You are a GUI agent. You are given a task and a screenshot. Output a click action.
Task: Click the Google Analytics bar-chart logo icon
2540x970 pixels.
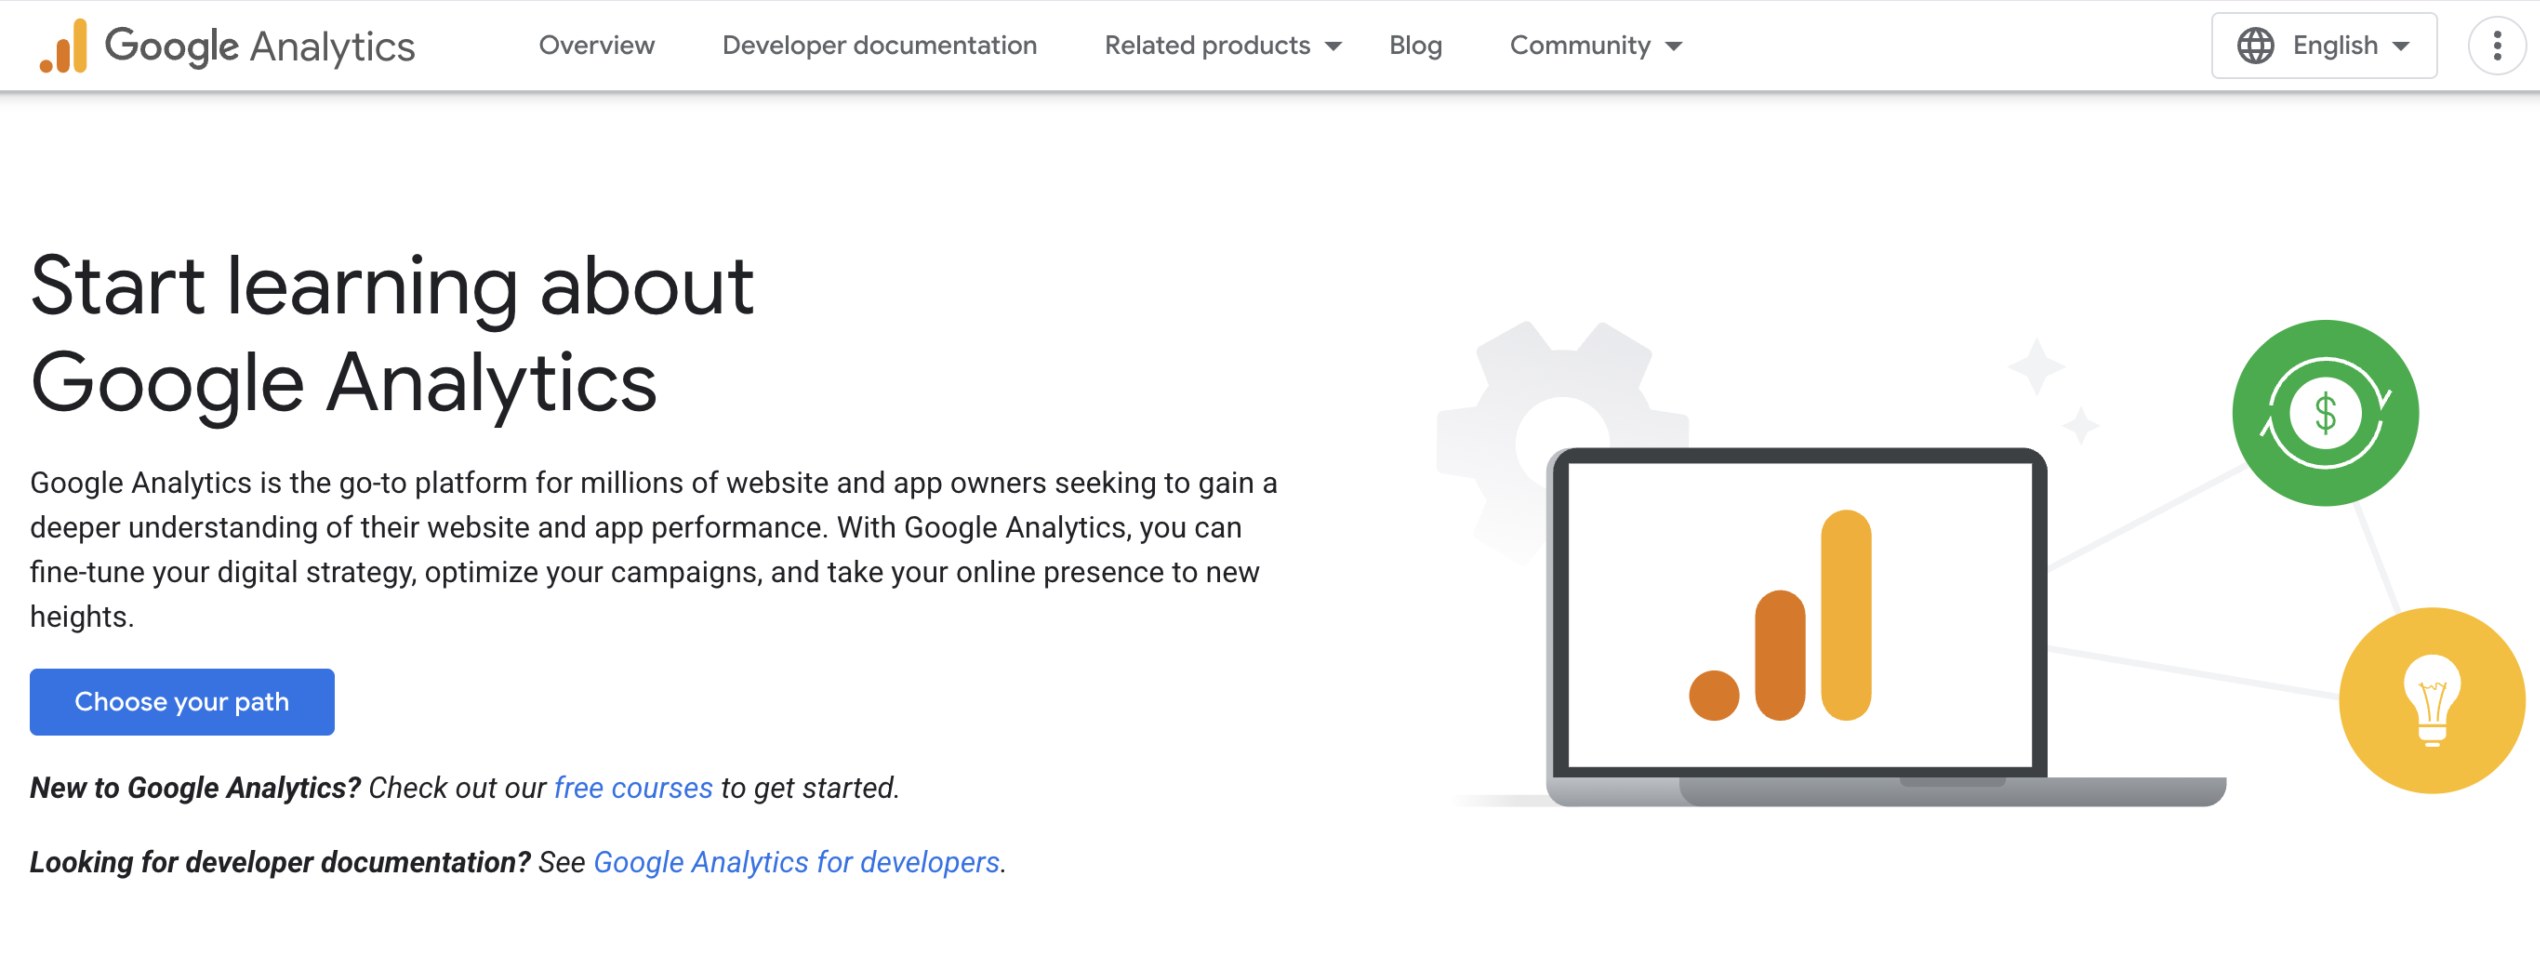point(63,46)
